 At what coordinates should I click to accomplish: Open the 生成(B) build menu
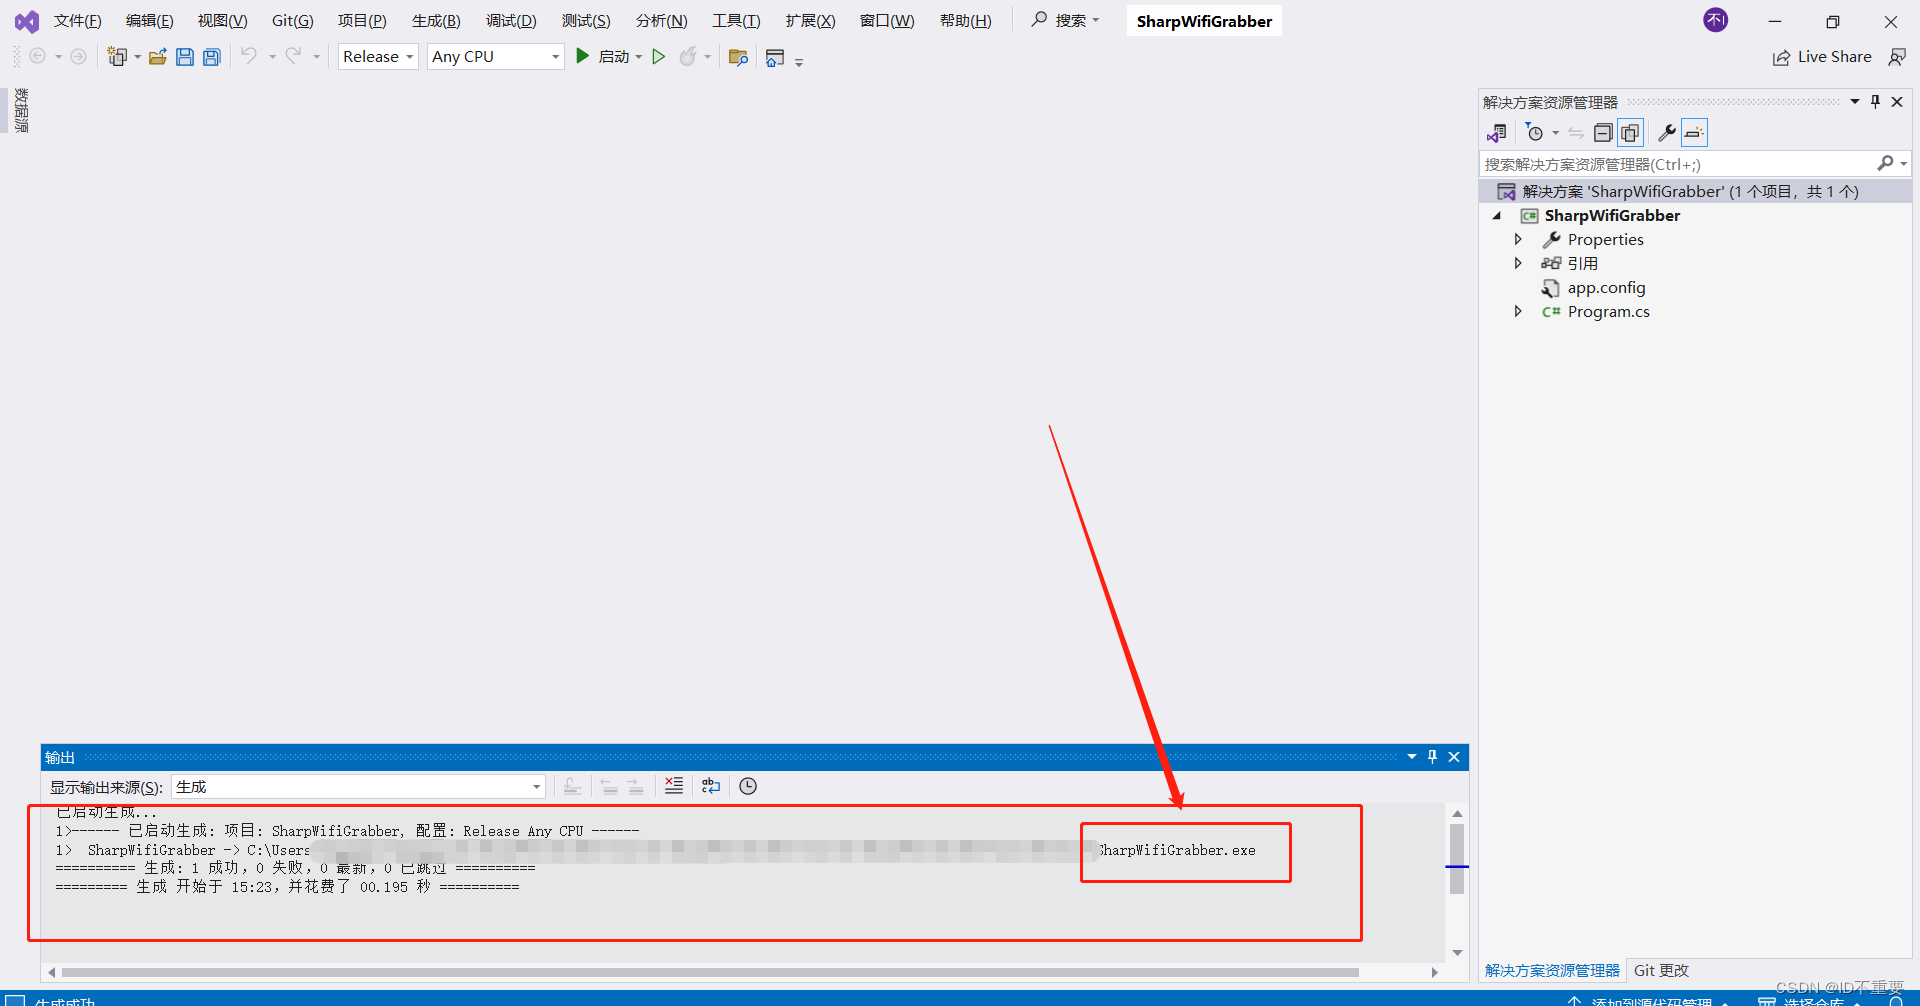(x=436, y=21)
